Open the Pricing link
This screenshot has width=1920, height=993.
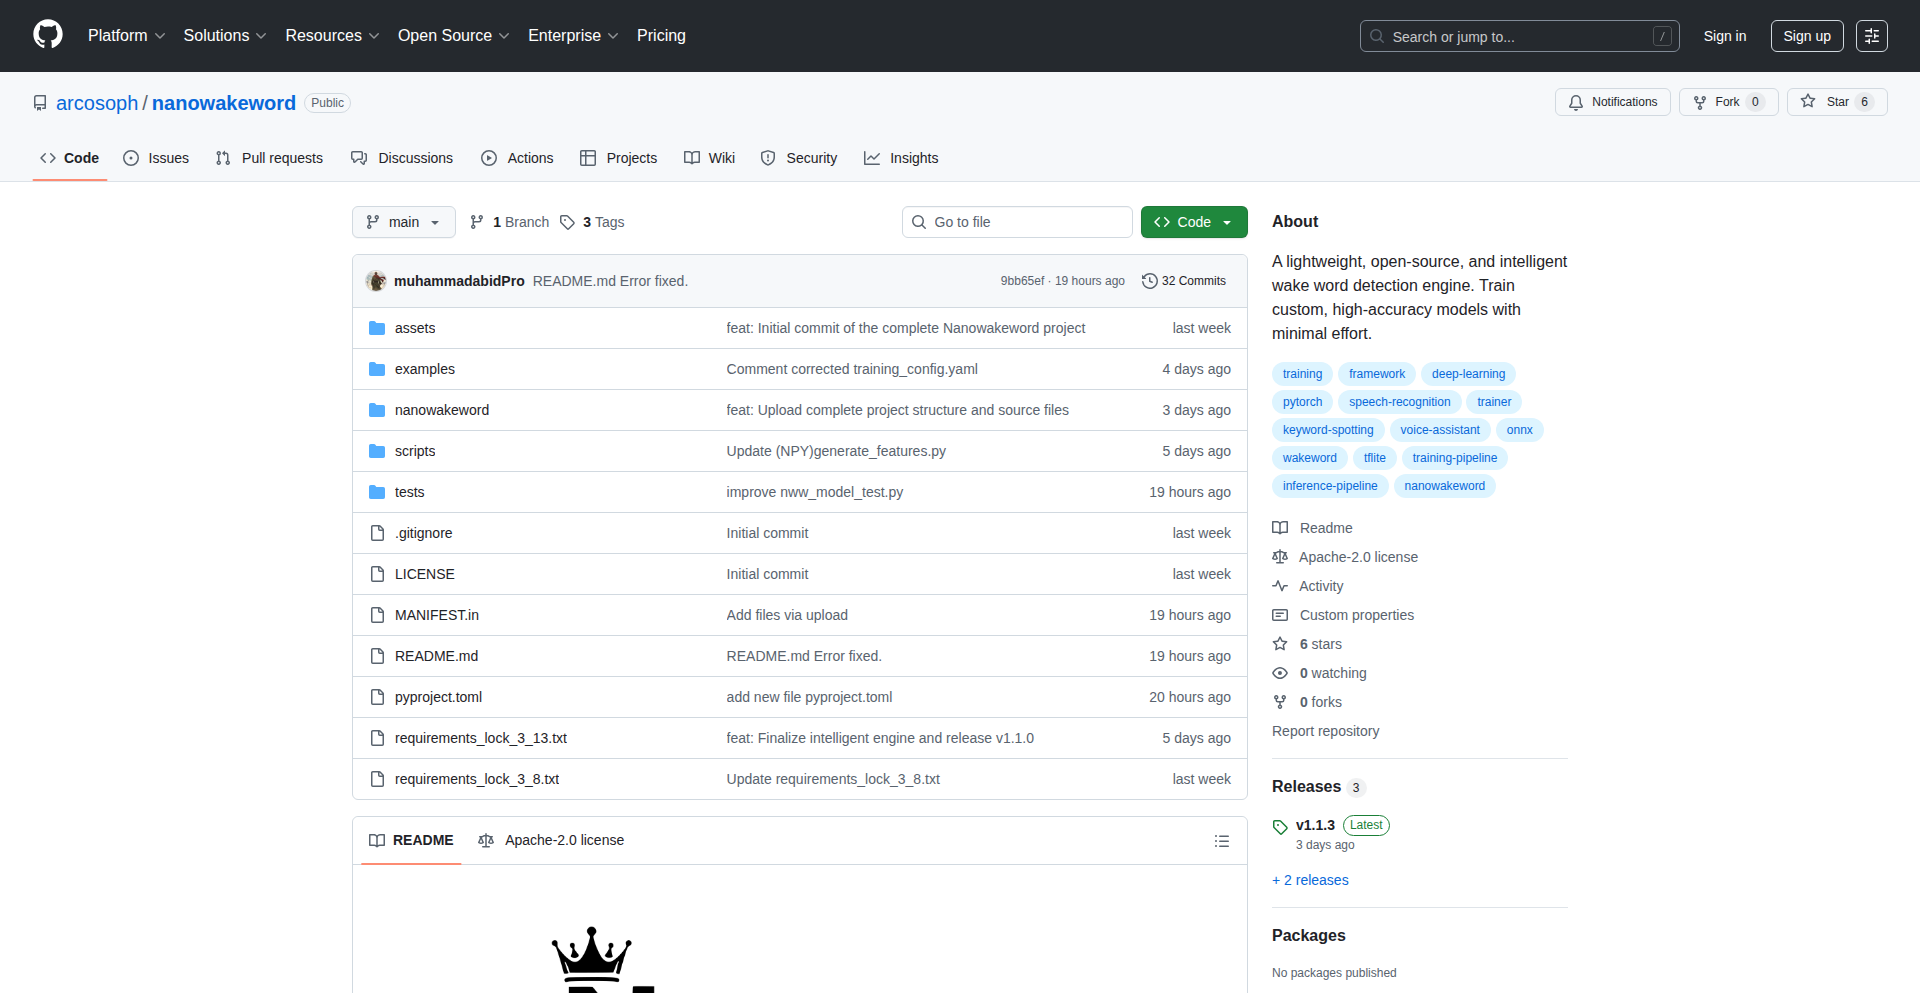(661, 35)
